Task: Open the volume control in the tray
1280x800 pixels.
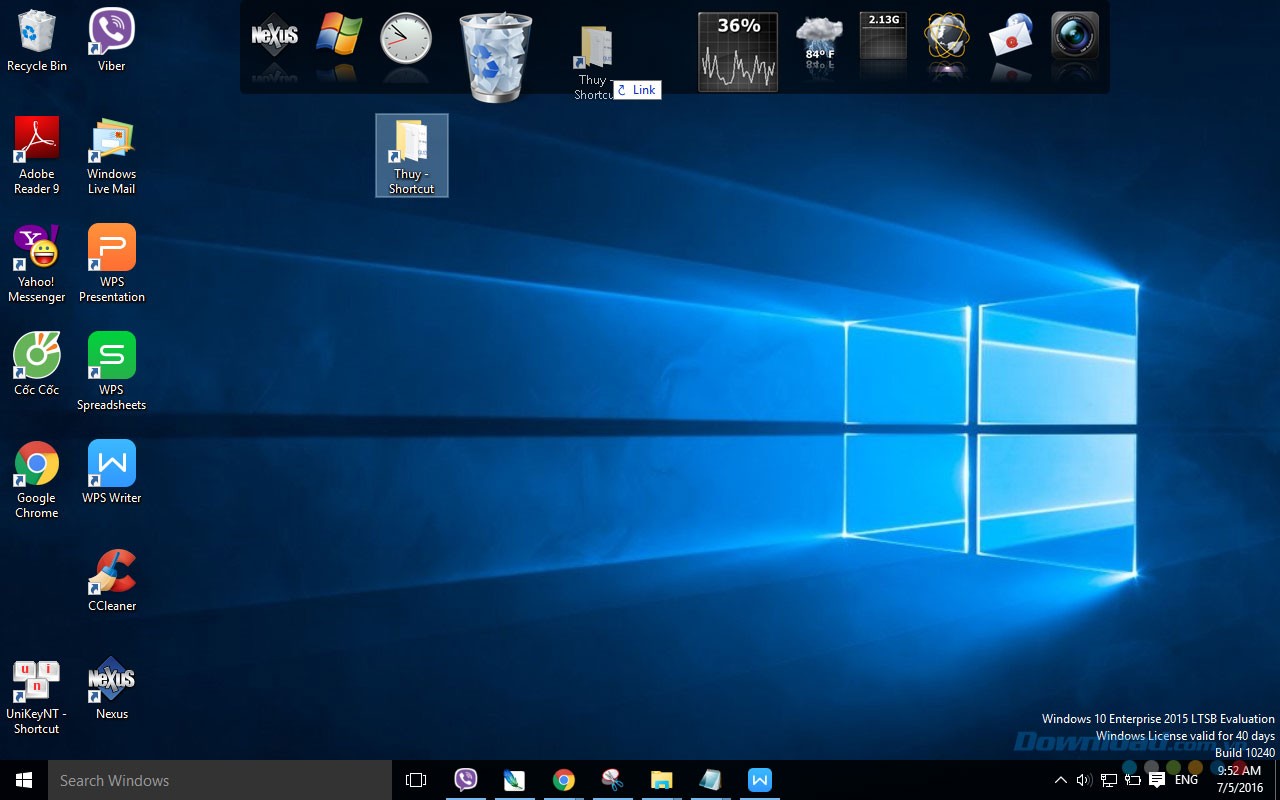Action: pos(1083,780)
